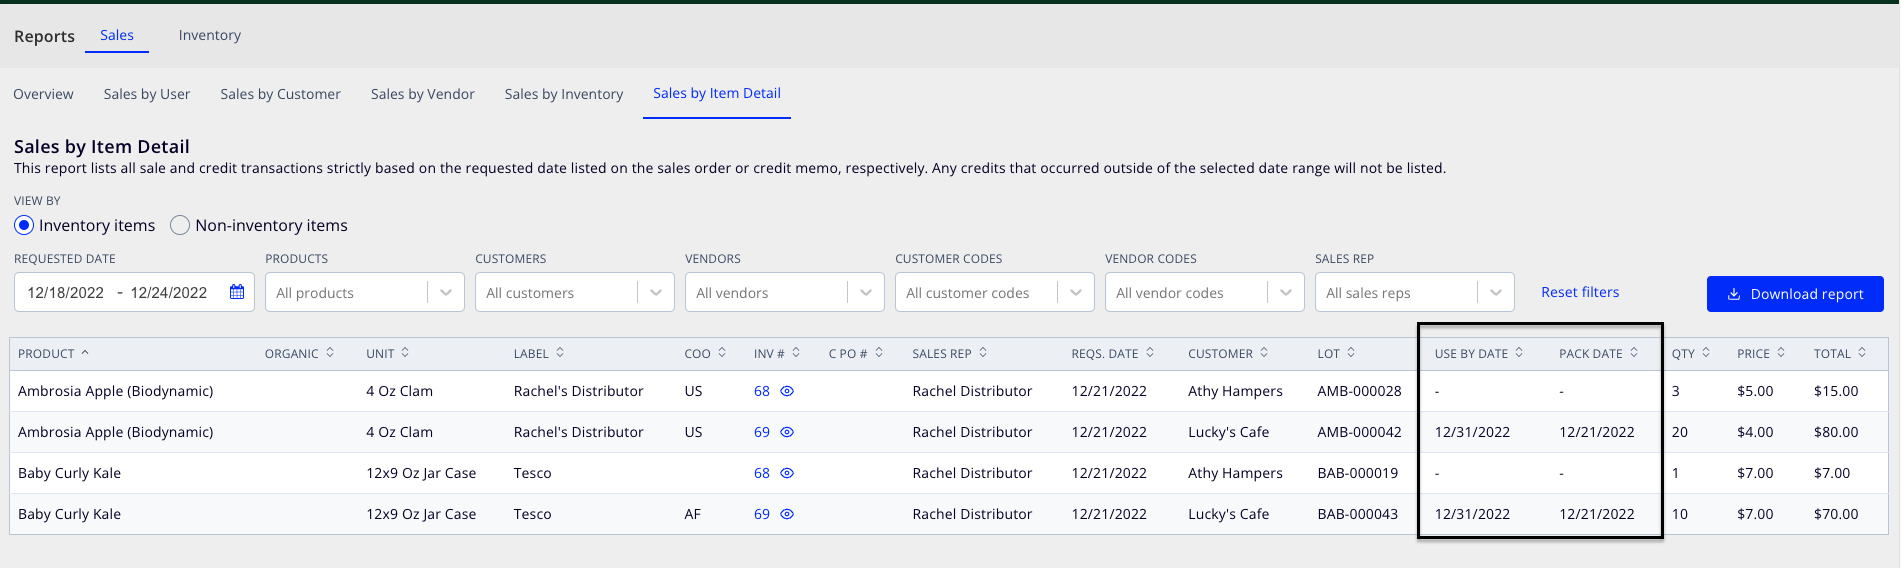Switch to the Inventory reports tab
Screen dimensions: 1901x568
pos(210,35)
